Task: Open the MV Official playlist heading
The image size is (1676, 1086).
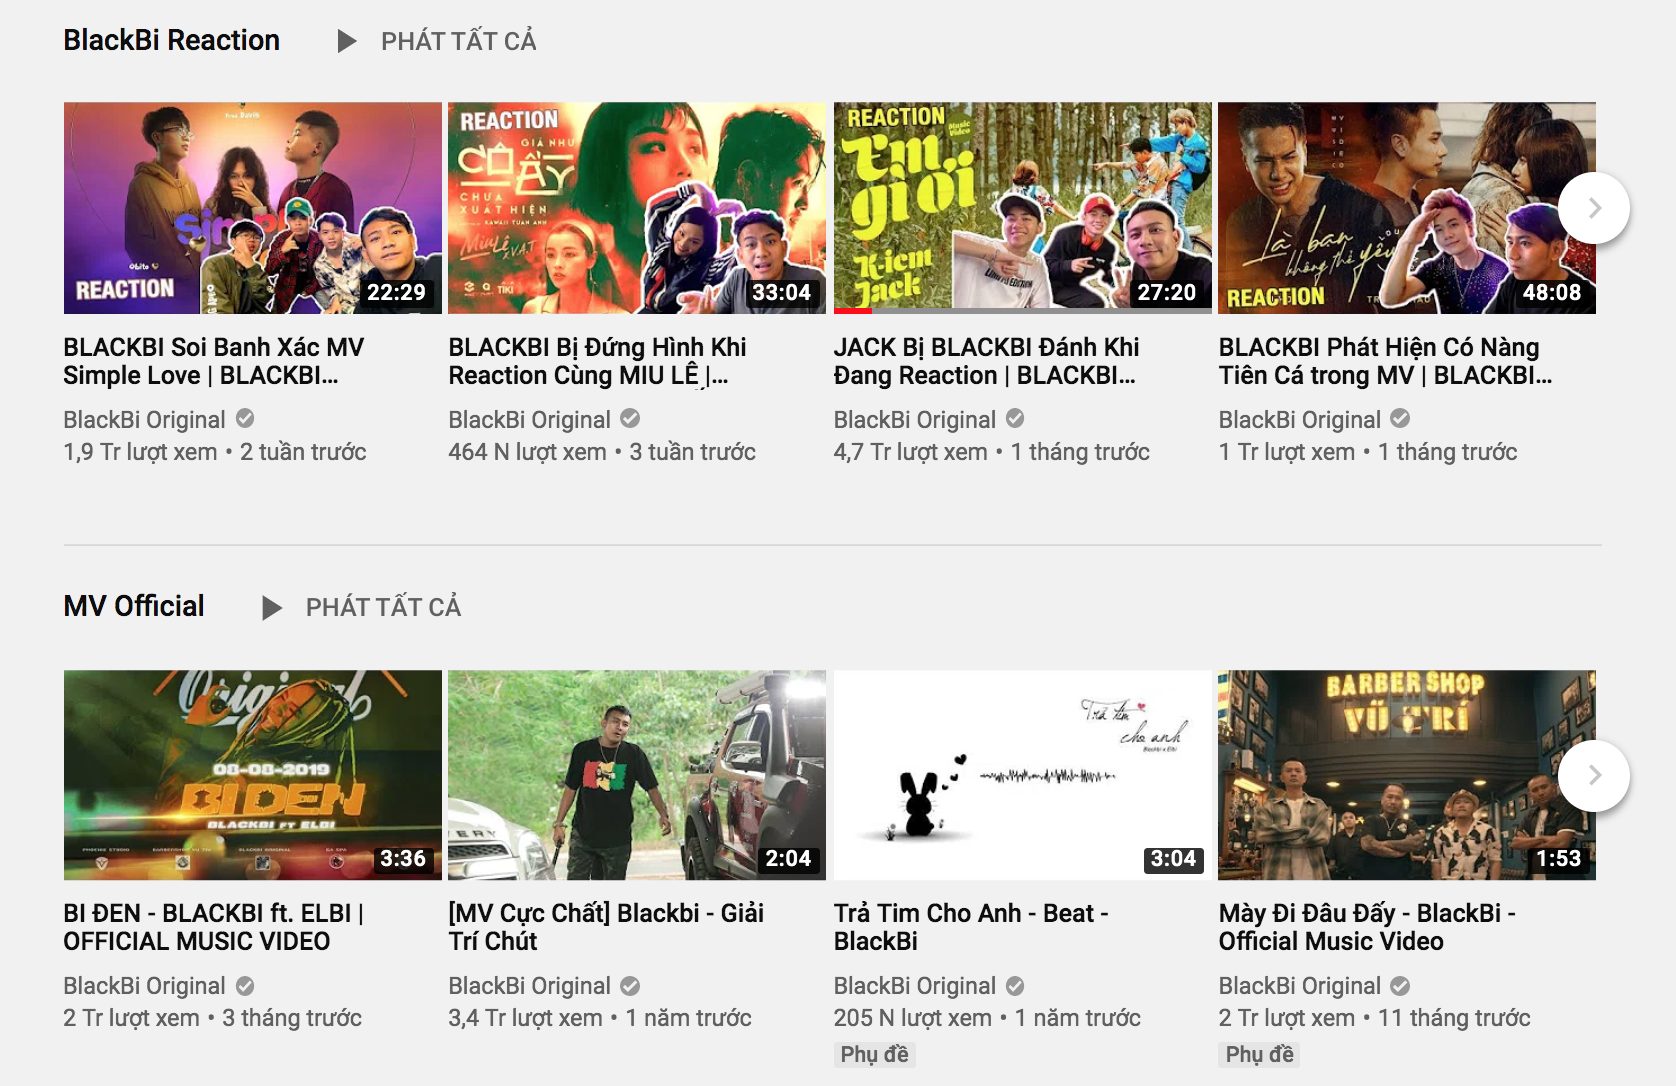Action: point(134,607)
